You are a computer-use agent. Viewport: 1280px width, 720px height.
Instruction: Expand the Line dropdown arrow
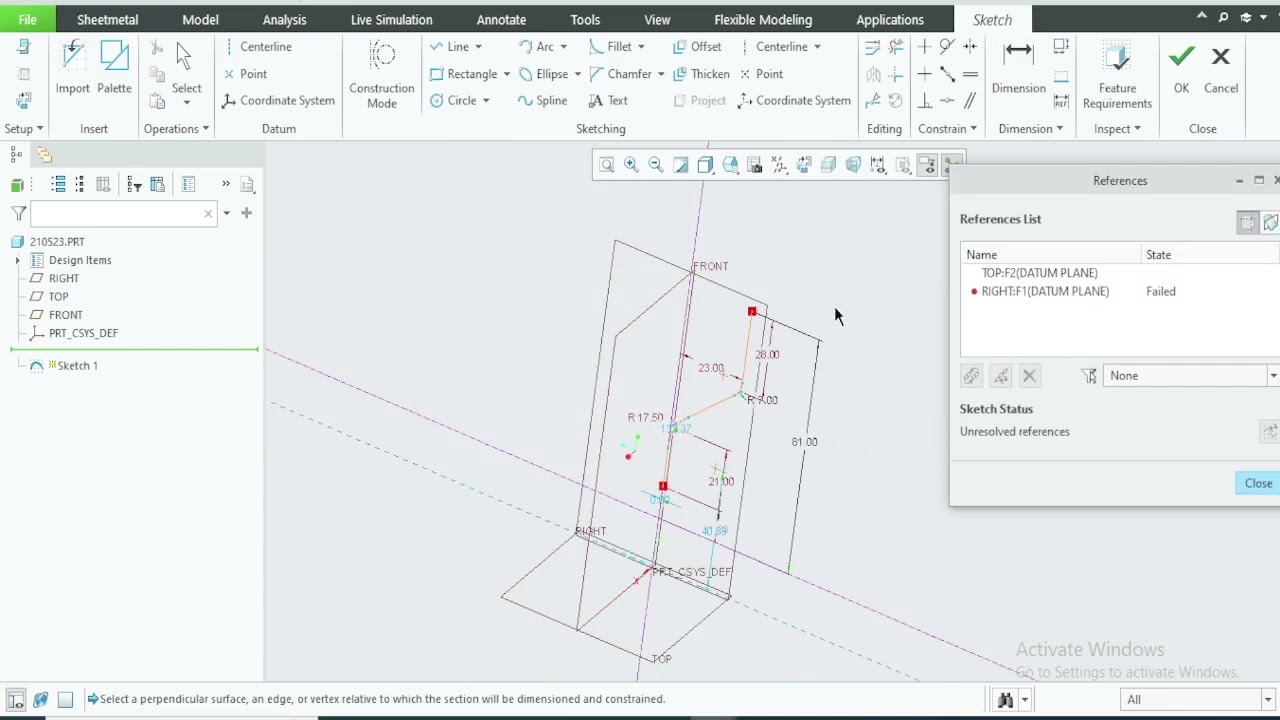(x=478, y=47)
